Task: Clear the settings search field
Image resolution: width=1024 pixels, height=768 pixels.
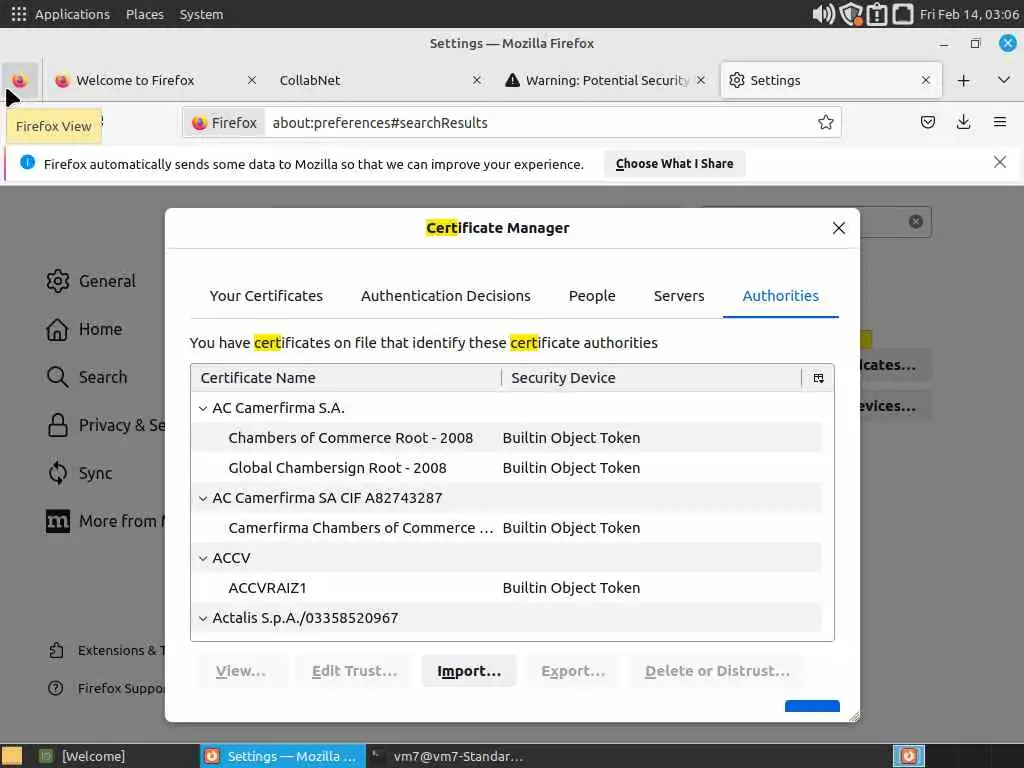Action: click(x=916, y=221)
